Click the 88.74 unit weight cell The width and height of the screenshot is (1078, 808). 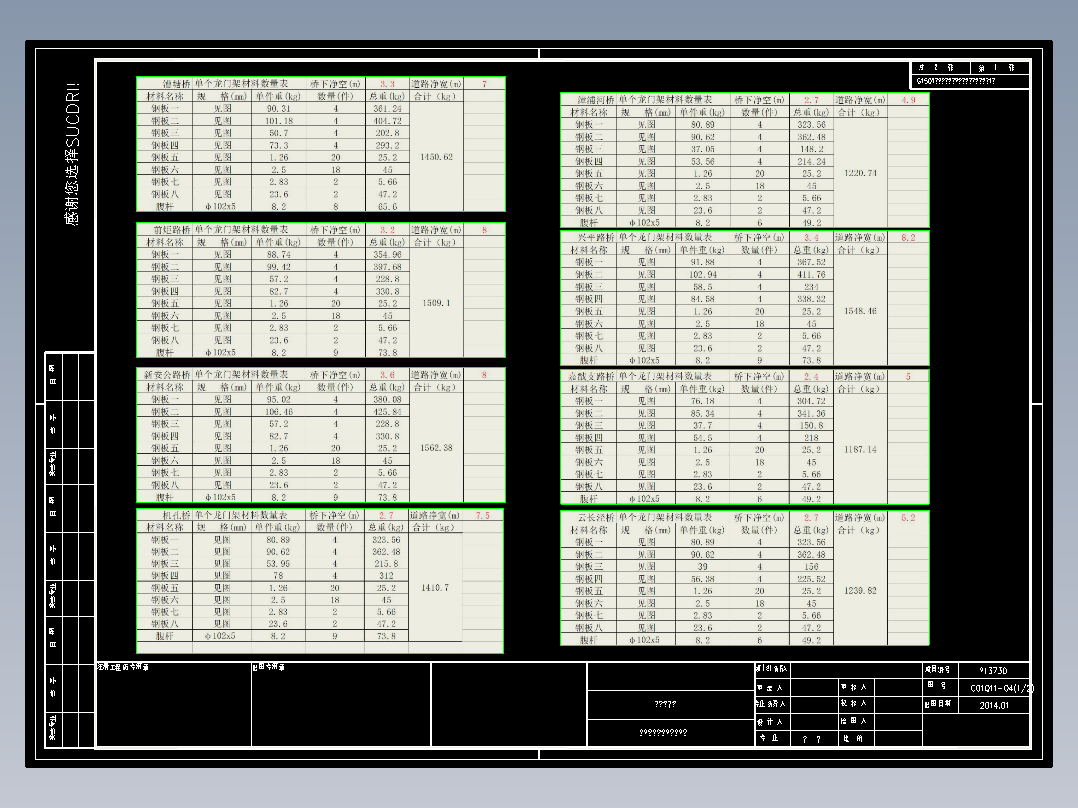pos(278,254)
